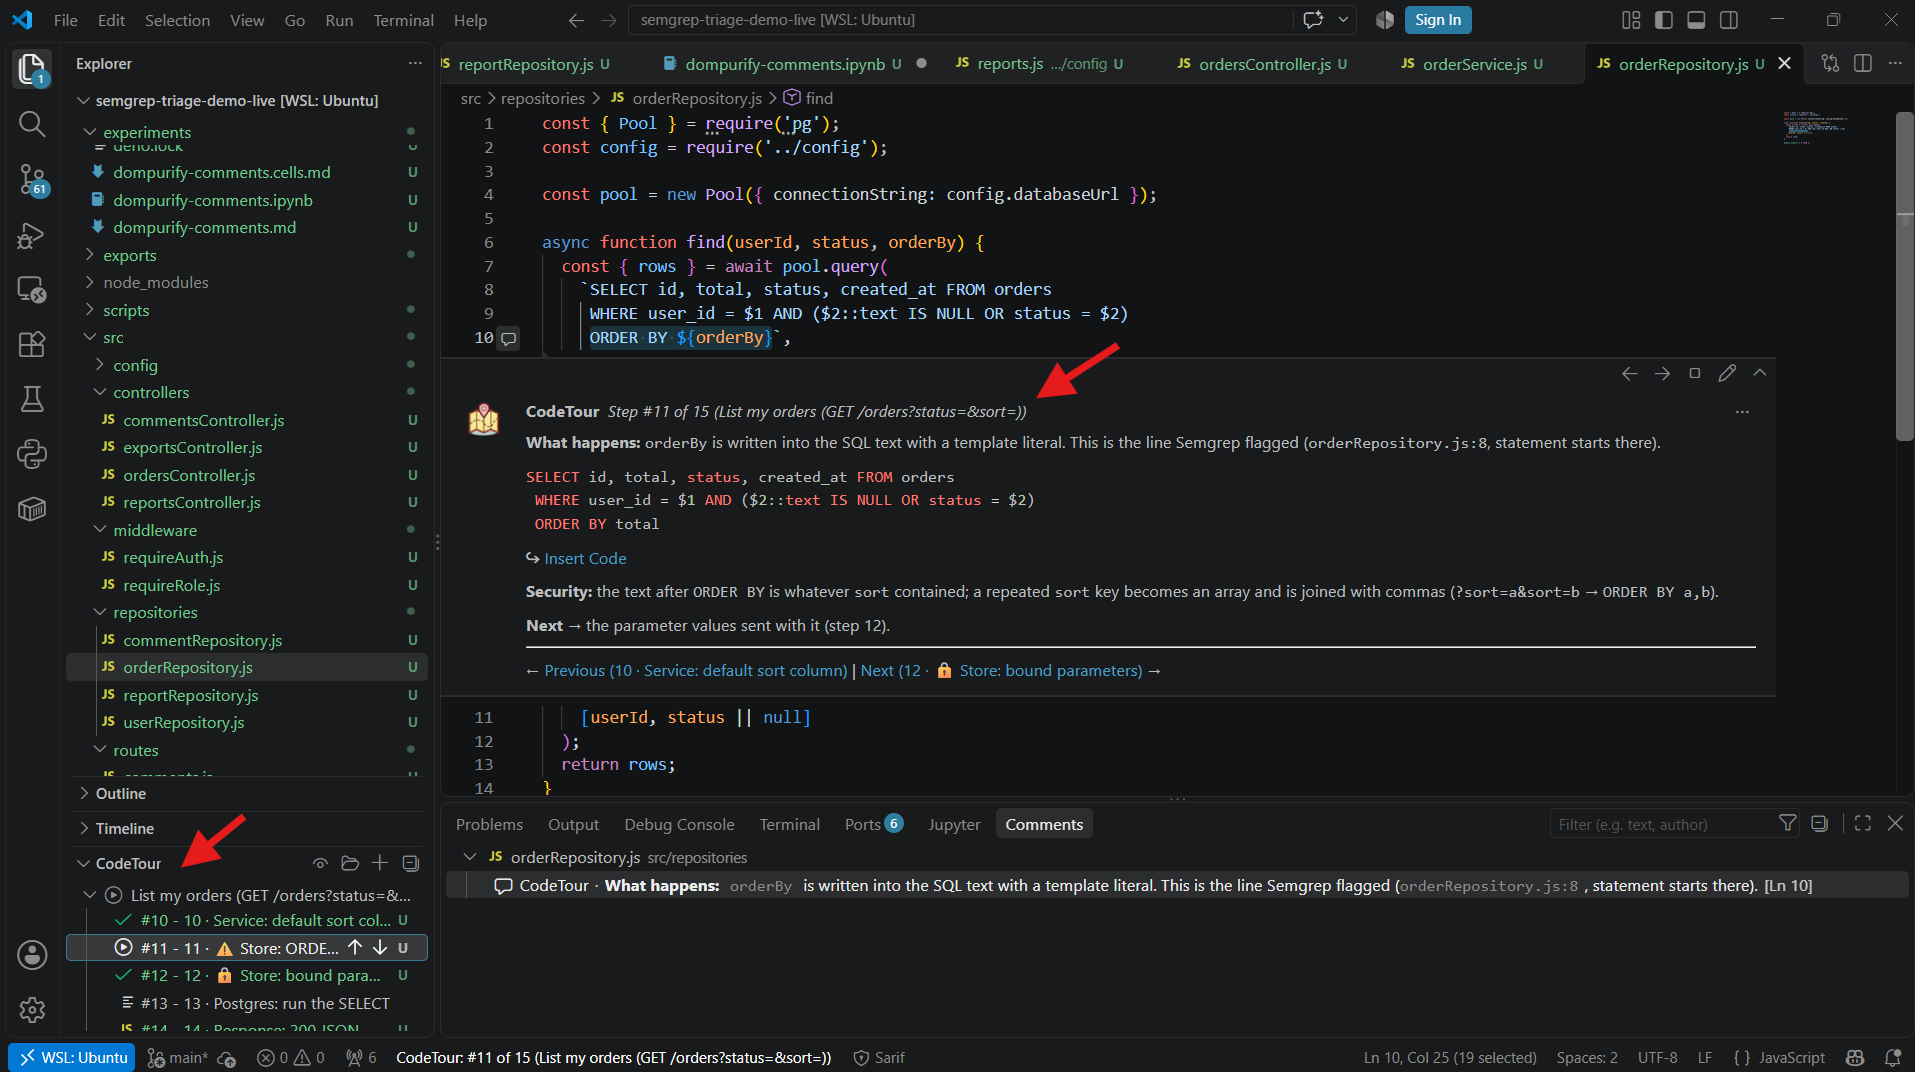This screenshot has height=1072, width=1915.
Task: Toggle the eye icon in CodeTour section
Action: (x=320, y=863)
